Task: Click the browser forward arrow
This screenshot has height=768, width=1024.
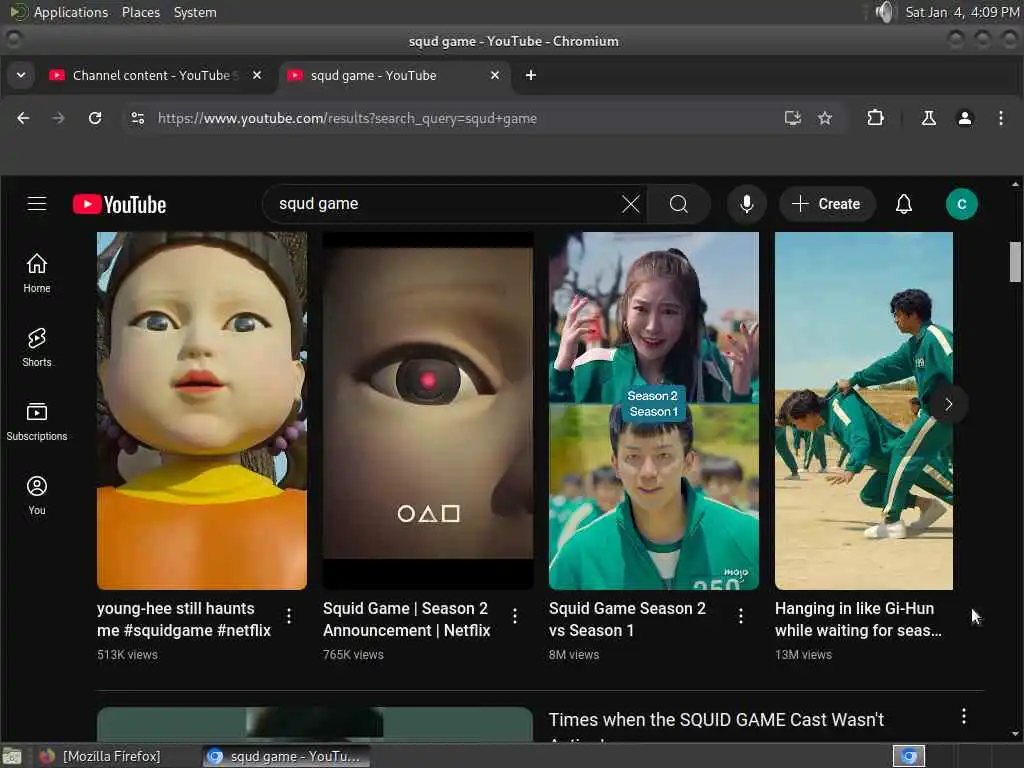Action: pyautogui.click(x=58, y=118)
